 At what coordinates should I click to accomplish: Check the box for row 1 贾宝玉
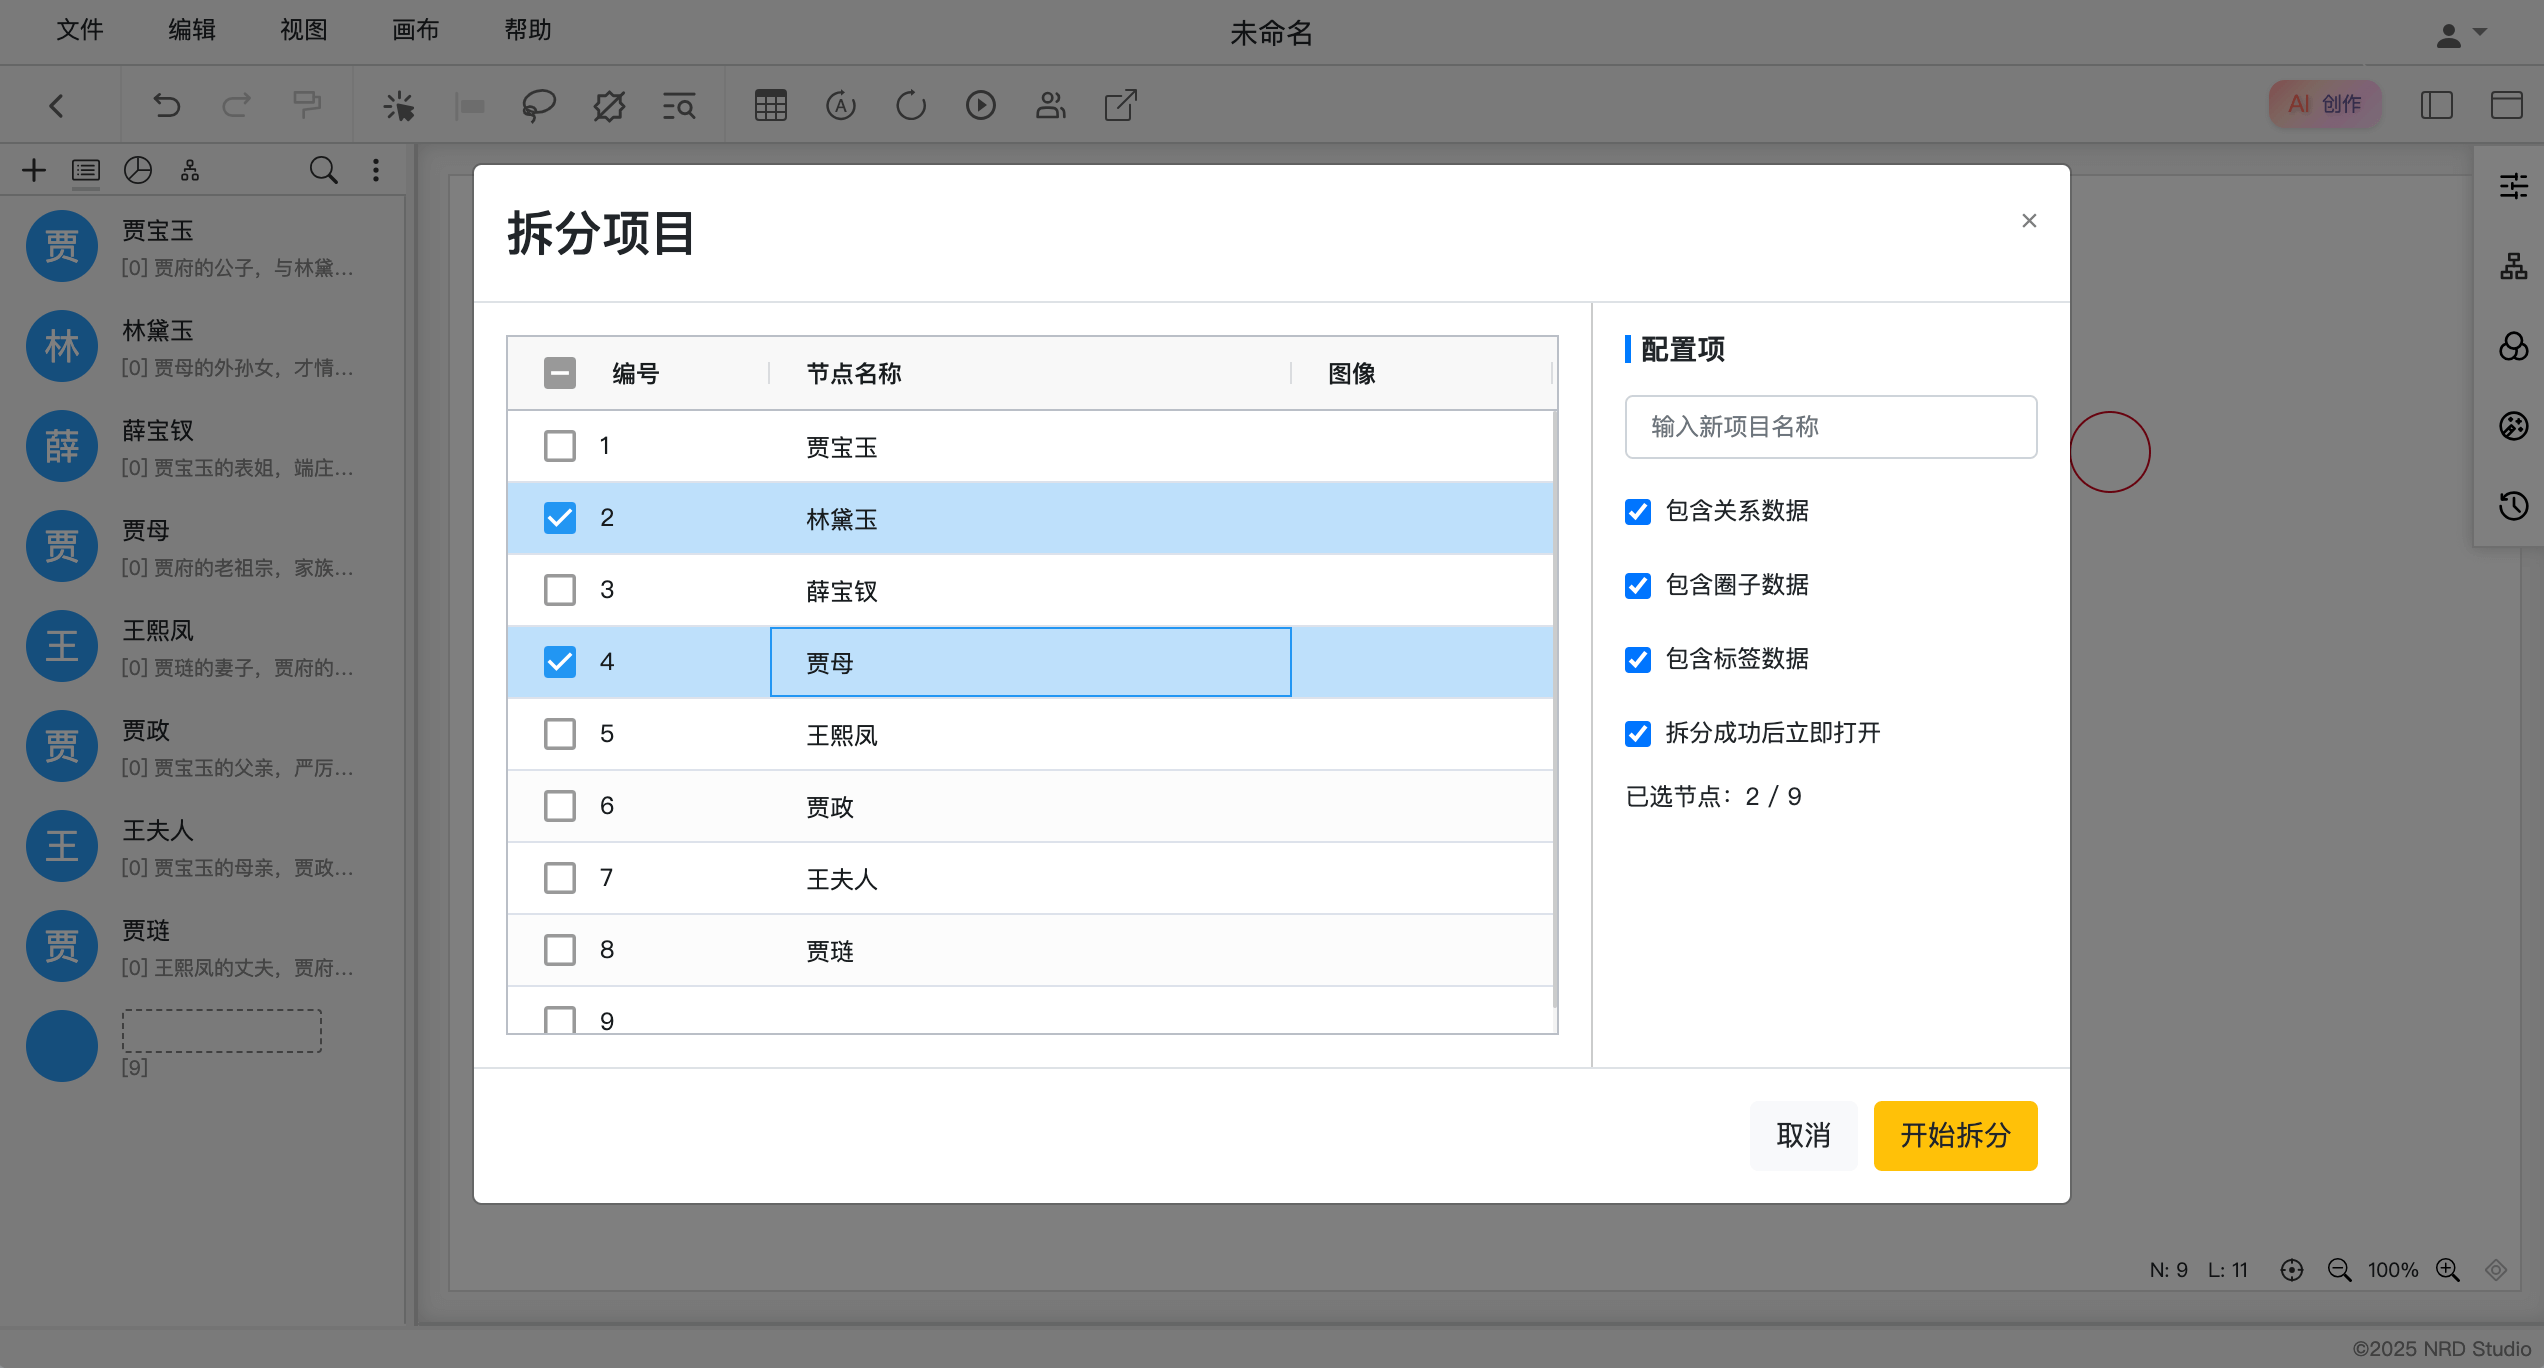[x=560, y=446]
